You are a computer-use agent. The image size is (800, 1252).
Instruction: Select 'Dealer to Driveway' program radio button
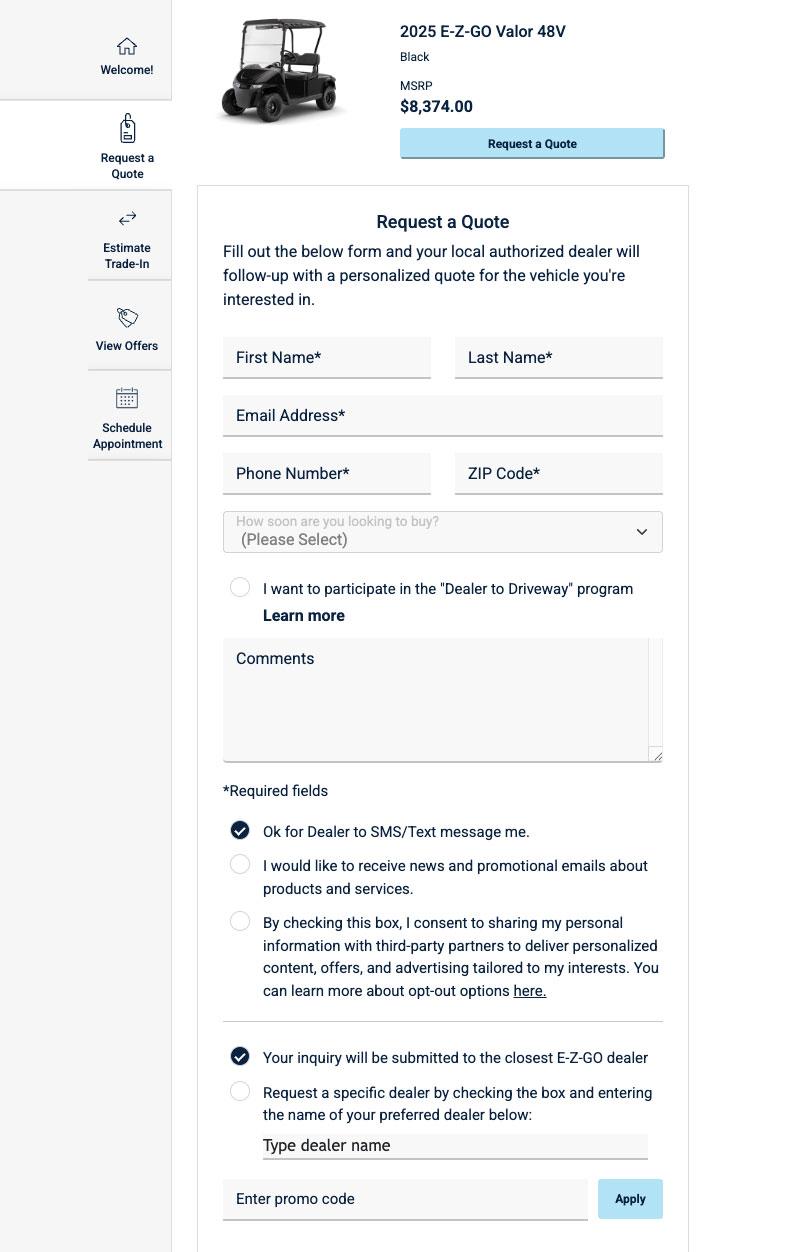(x=240, y=587)
